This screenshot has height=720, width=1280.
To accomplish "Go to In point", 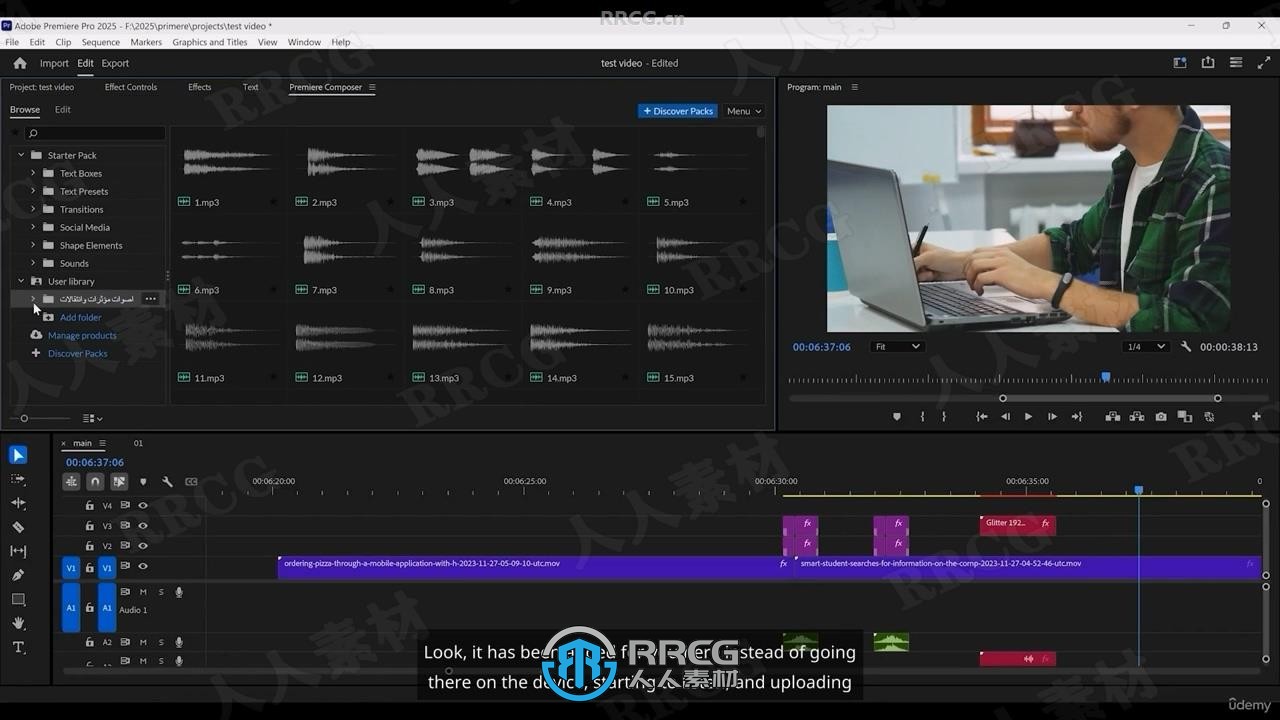I will pos(982,417).
